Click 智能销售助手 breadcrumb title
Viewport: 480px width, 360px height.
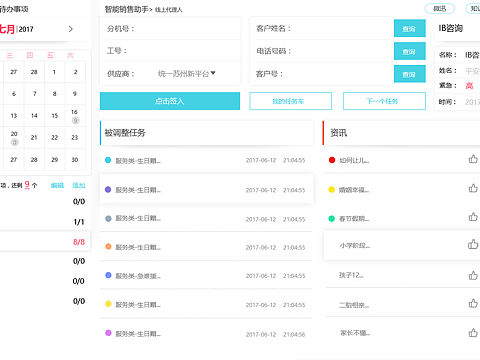126,9
